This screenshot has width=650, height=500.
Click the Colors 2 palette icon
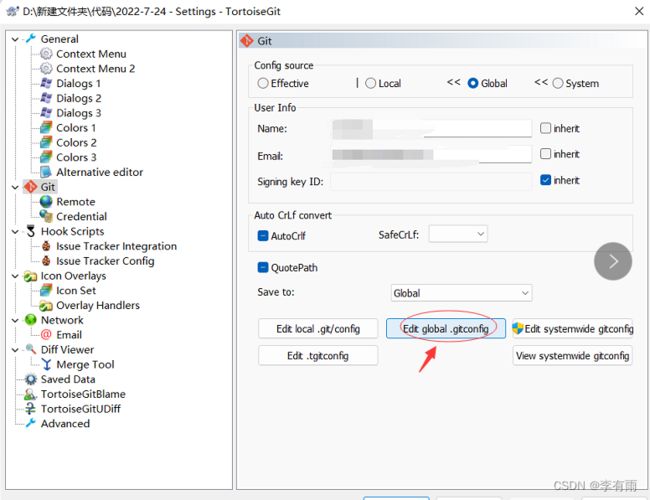pyautogui.click(x=46, y=143)
